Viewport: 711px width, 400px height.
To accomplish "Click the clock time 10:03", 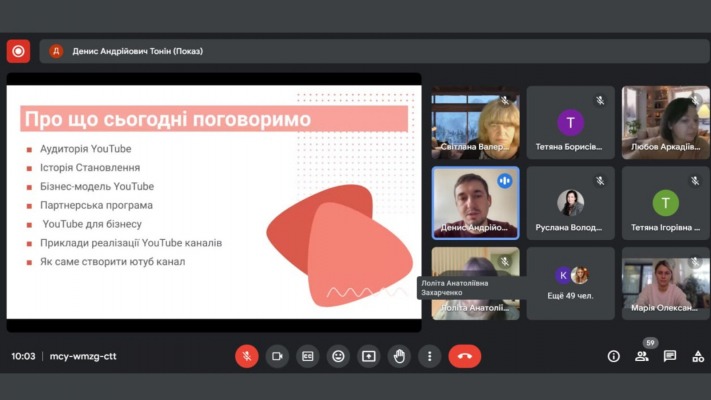I will click(x=23, y=356).
